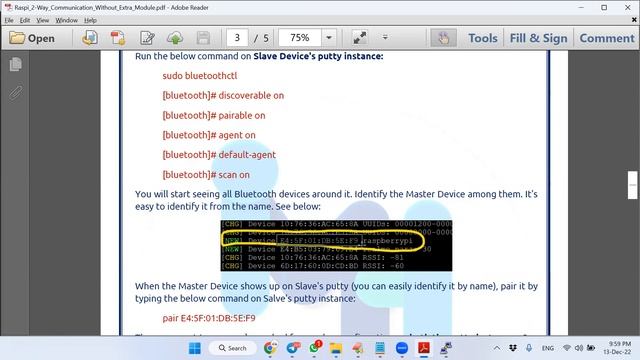Click the text 'pair E4:5F:01:DB:5E:F9'
This screenshot has height=360, width=640.
click(209, 318)
